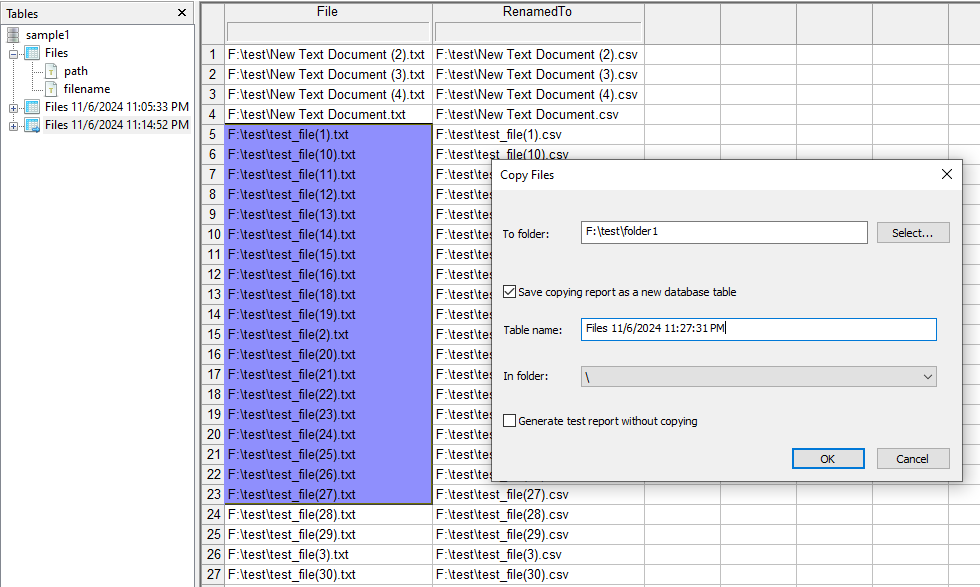Click the Files table icon
Screen dimensions: 980x587
point(31,53)
